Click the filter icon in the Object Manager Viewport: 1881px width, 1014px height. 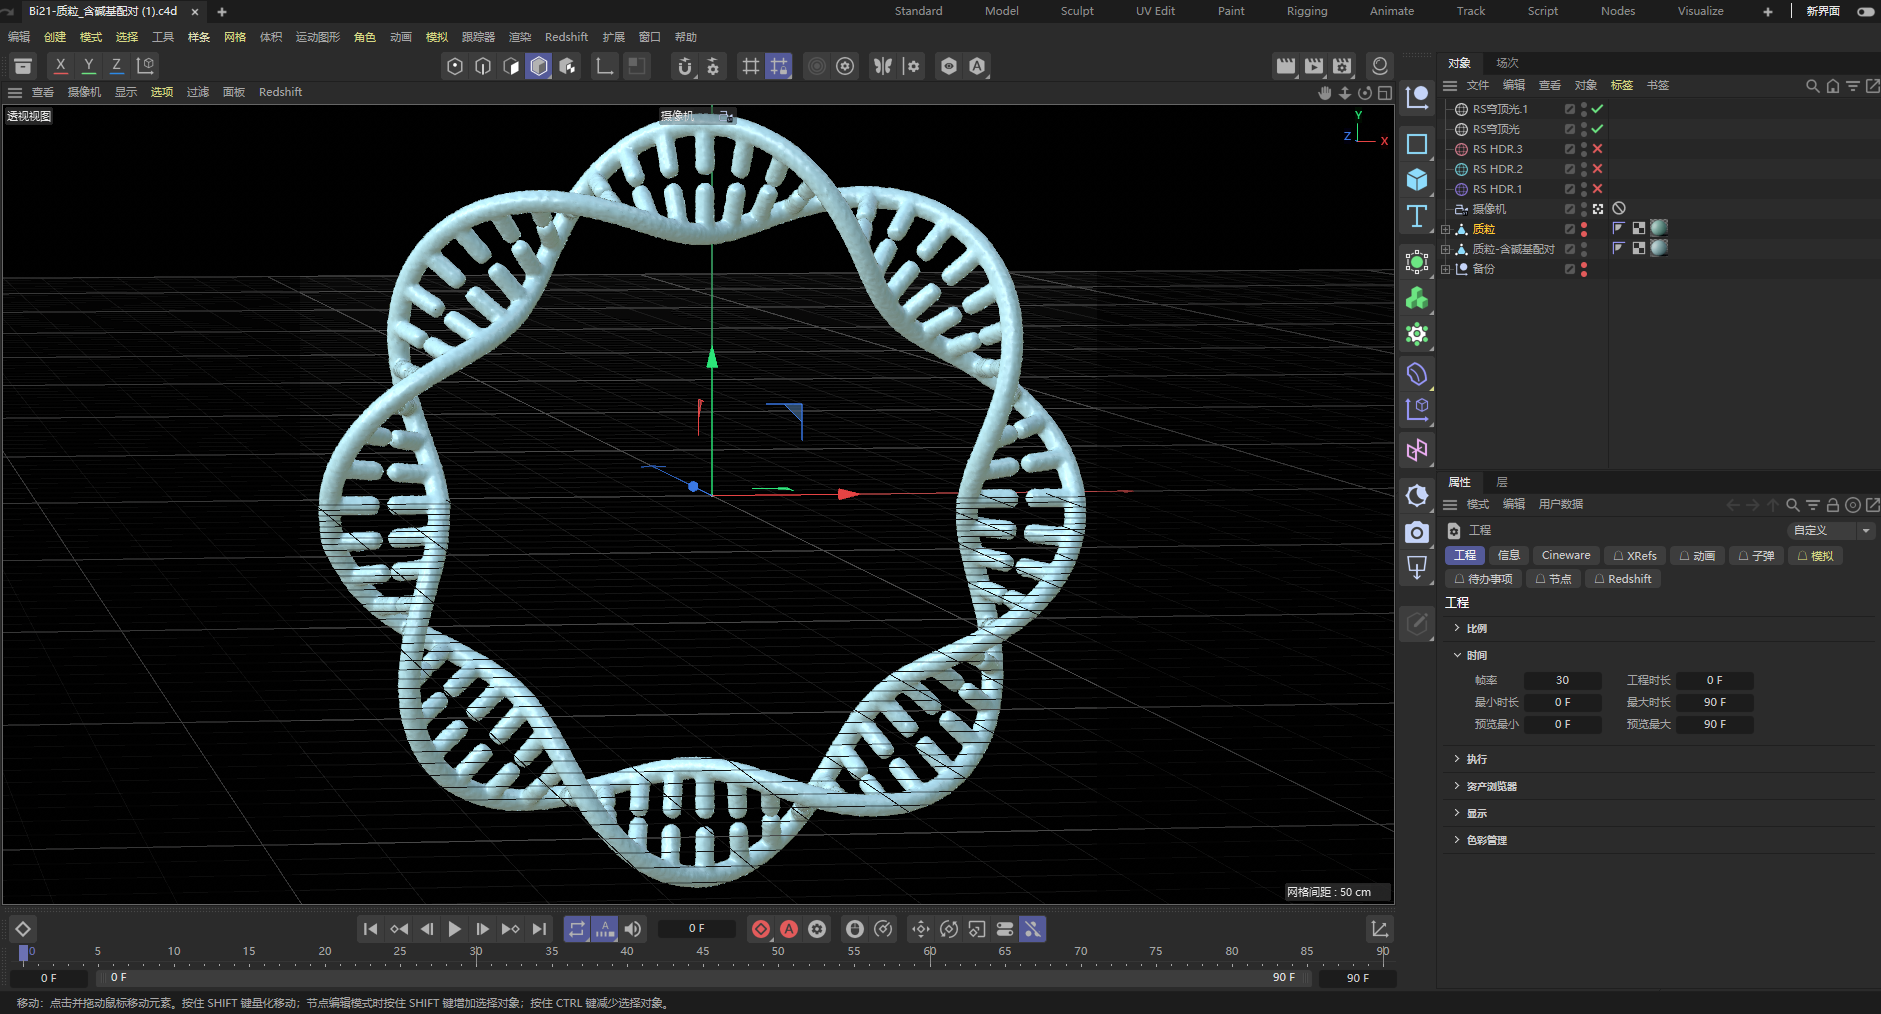pos(1853,86)
